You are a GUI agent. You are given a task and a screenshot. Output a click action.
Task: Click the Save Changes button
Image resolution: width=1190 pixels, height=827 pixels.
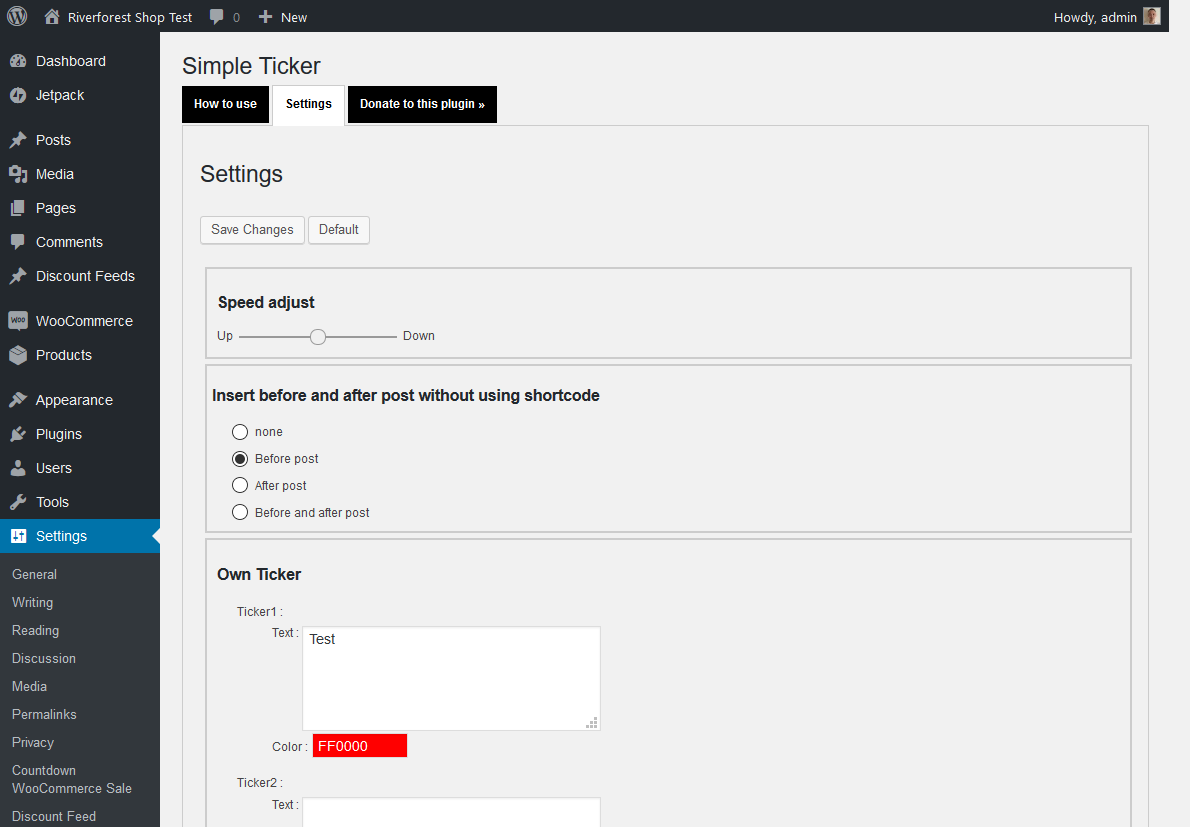[252, 230]
